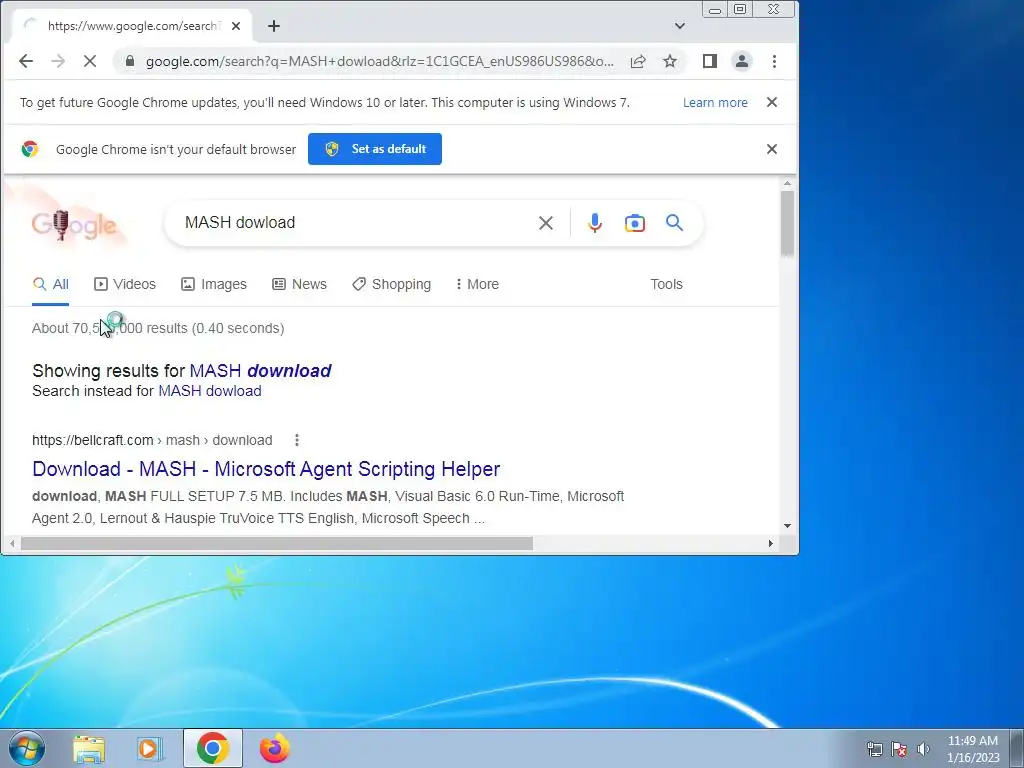Switch to the Images tab

click(x=214, y=284)
